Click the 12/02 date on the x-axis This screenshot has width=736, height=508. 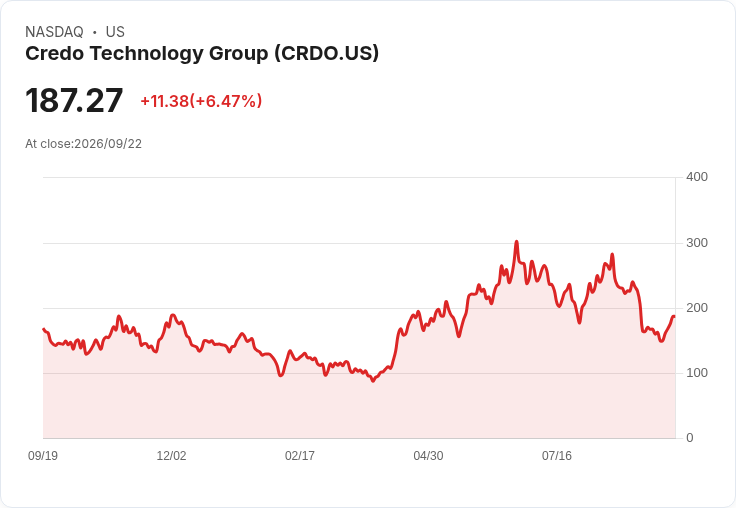171,455
